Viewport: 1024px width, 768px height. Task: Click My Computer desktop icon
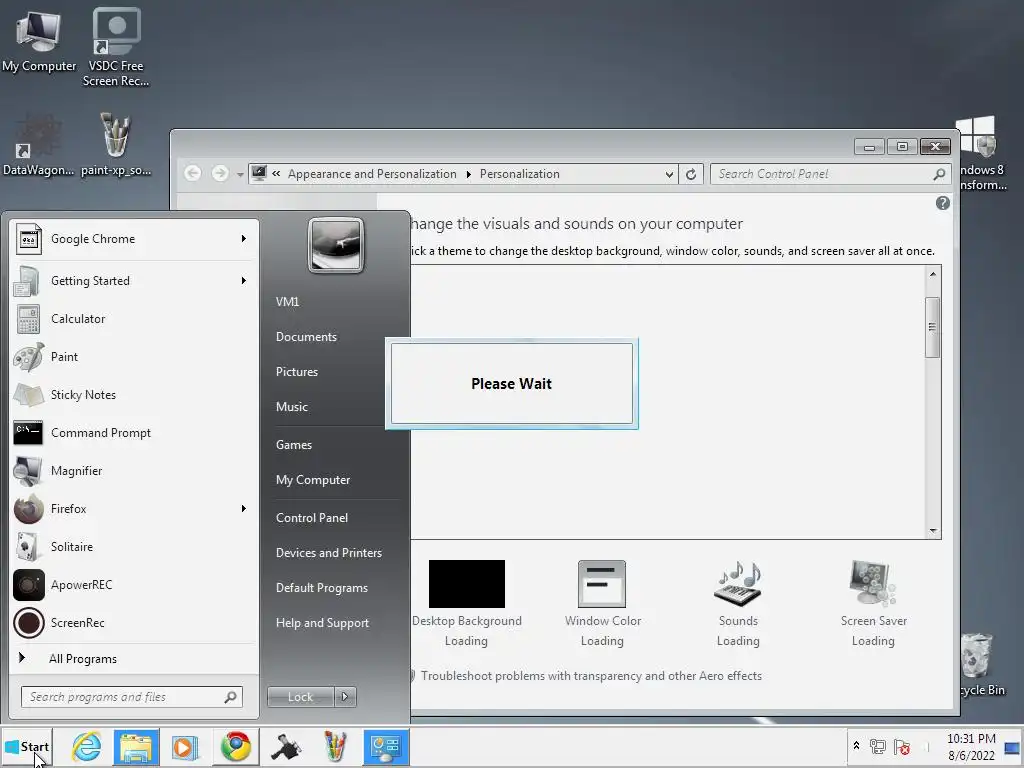pyautogui.click(x=39, y=40)
